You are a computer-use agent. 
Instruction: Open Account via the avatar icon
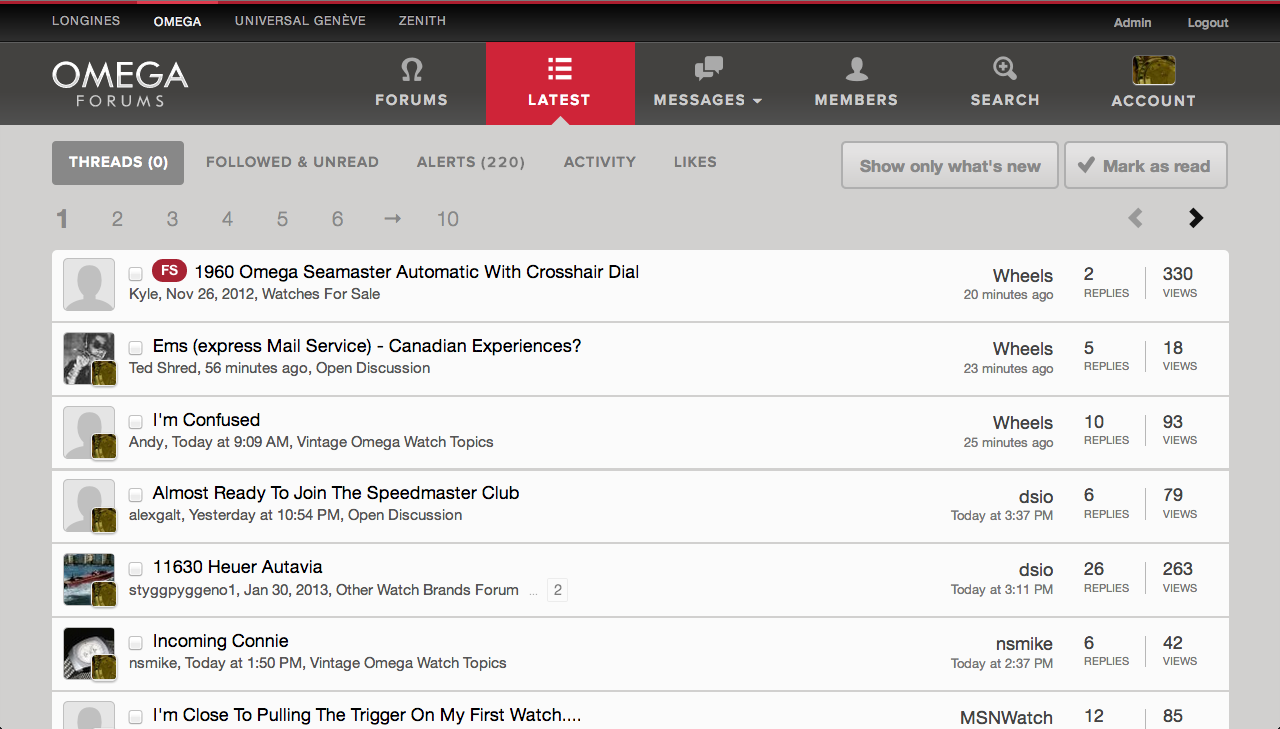point(1153,70)
